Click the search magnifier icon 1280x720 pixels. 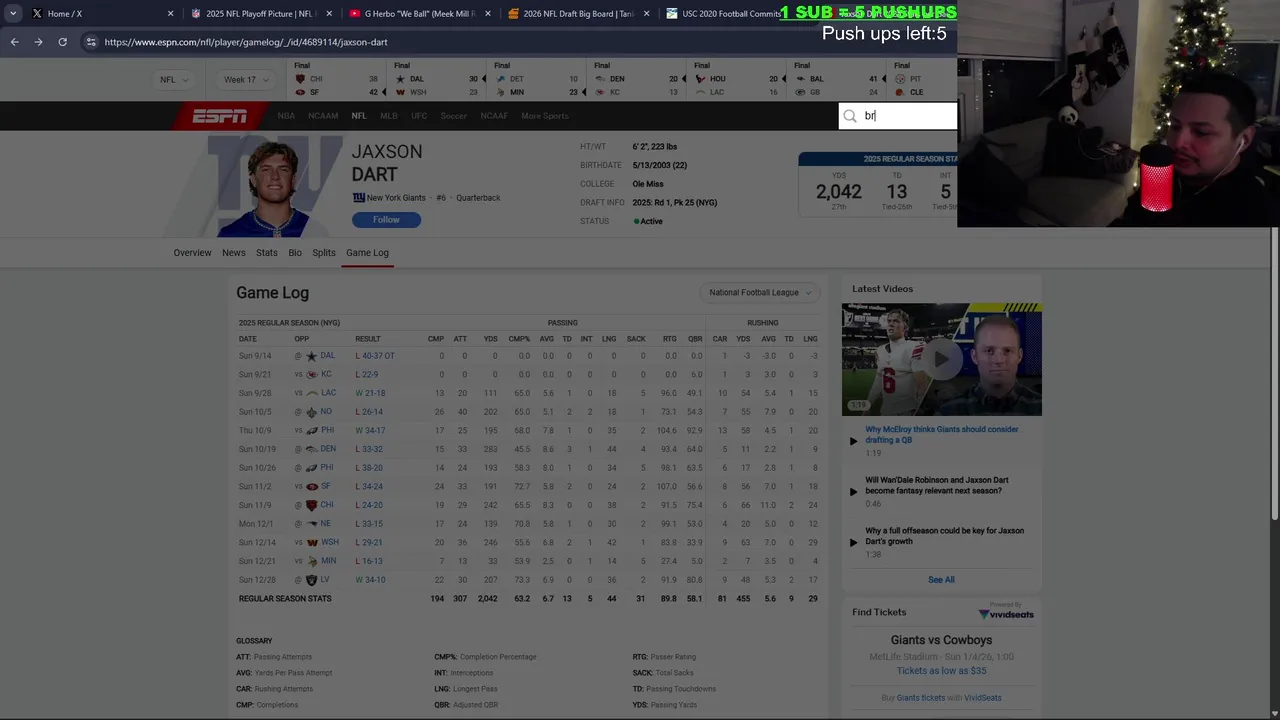click(x=850, y=116)
